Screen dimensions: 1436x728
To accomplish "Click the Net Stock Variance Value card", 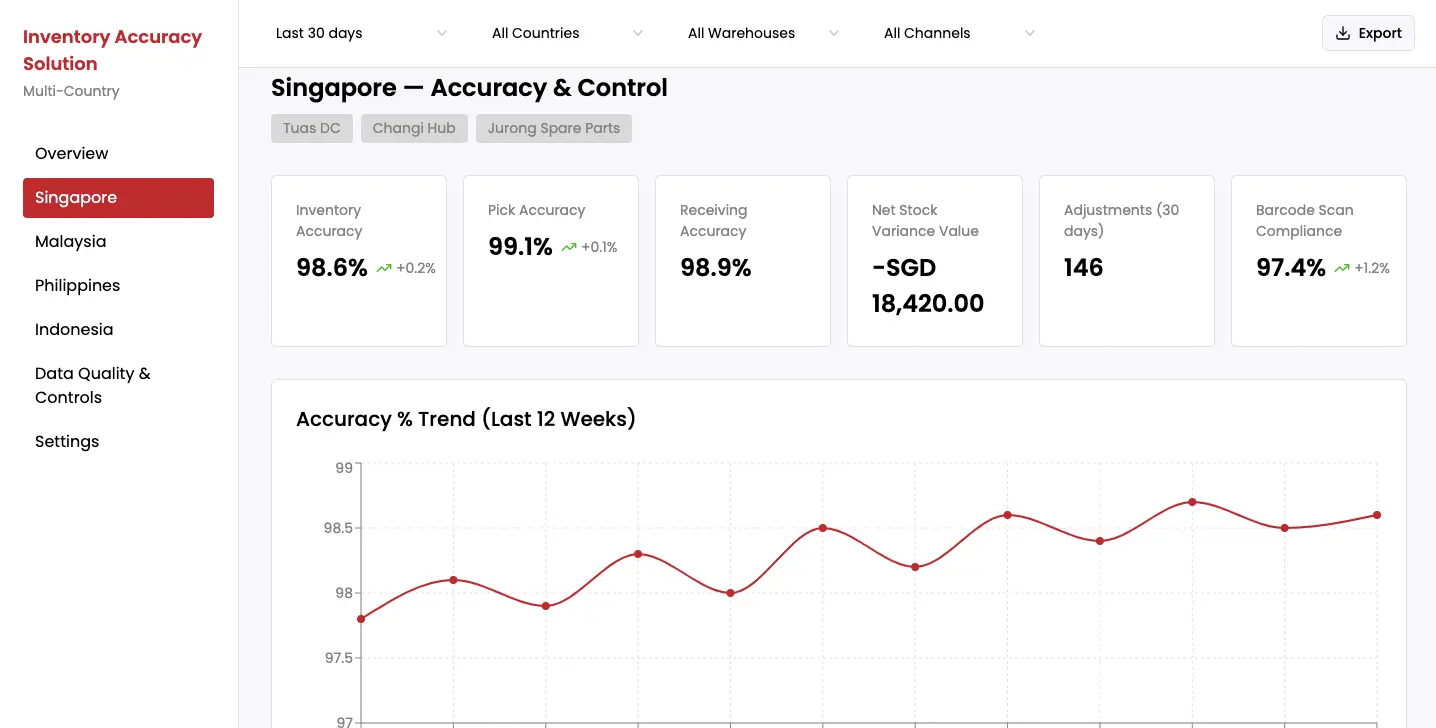I will tap(934, 261).
